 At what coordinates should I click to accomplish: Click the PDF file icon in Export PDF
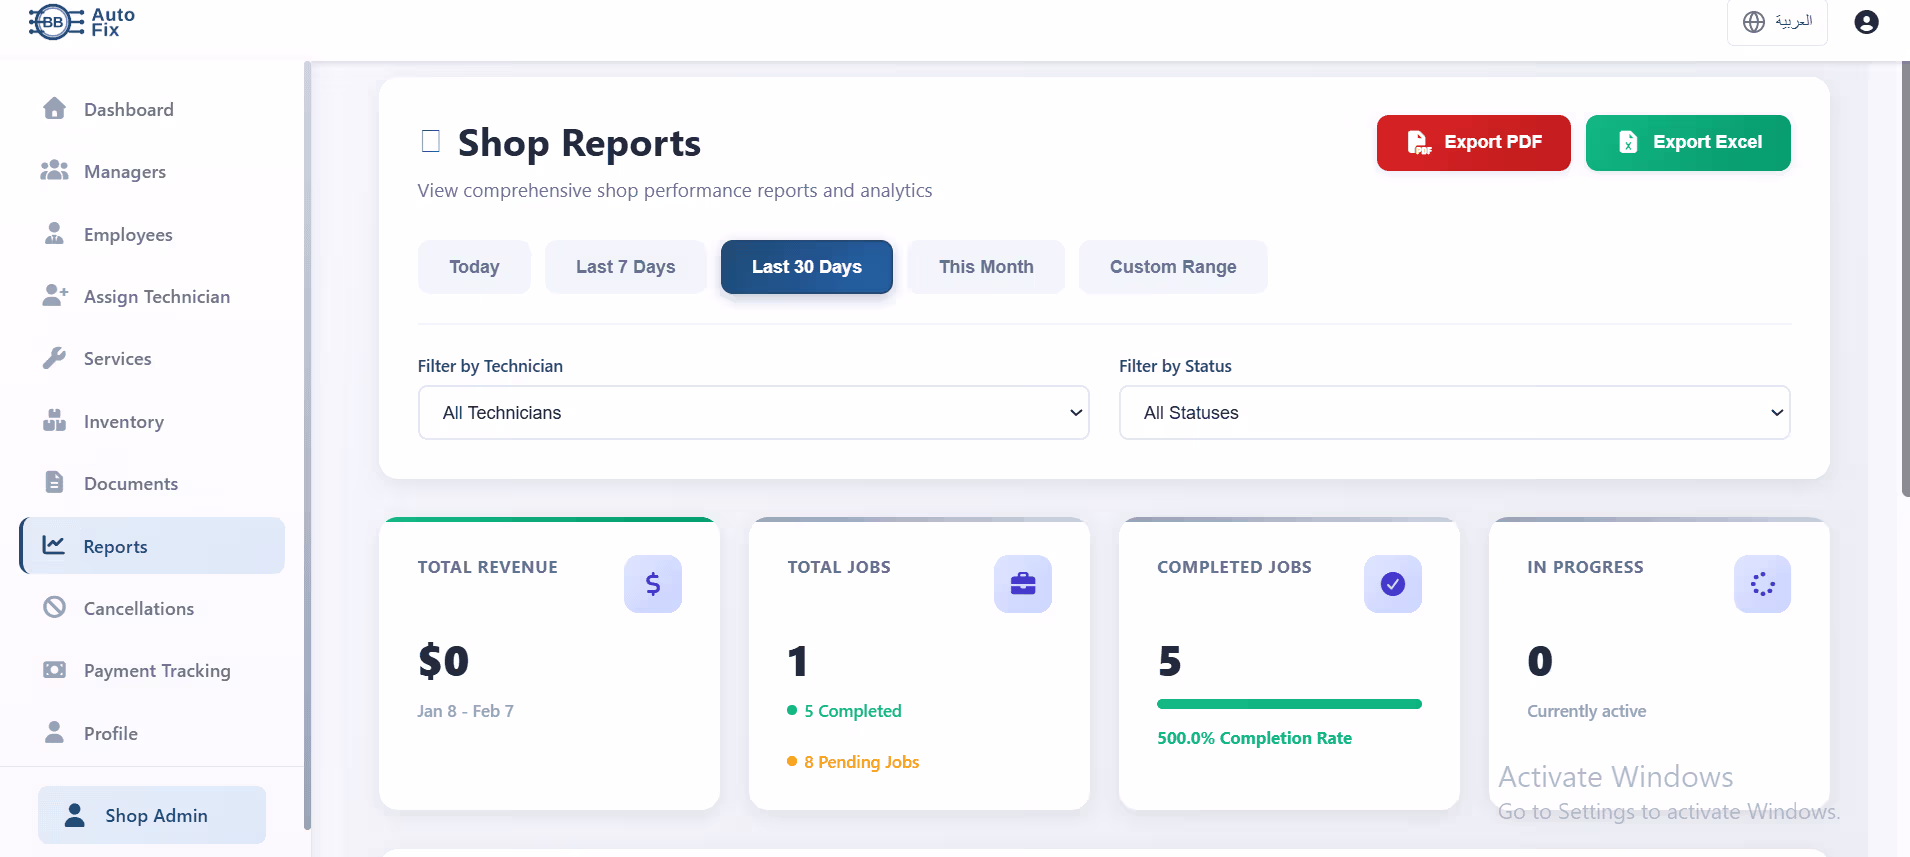[1419, 143]
